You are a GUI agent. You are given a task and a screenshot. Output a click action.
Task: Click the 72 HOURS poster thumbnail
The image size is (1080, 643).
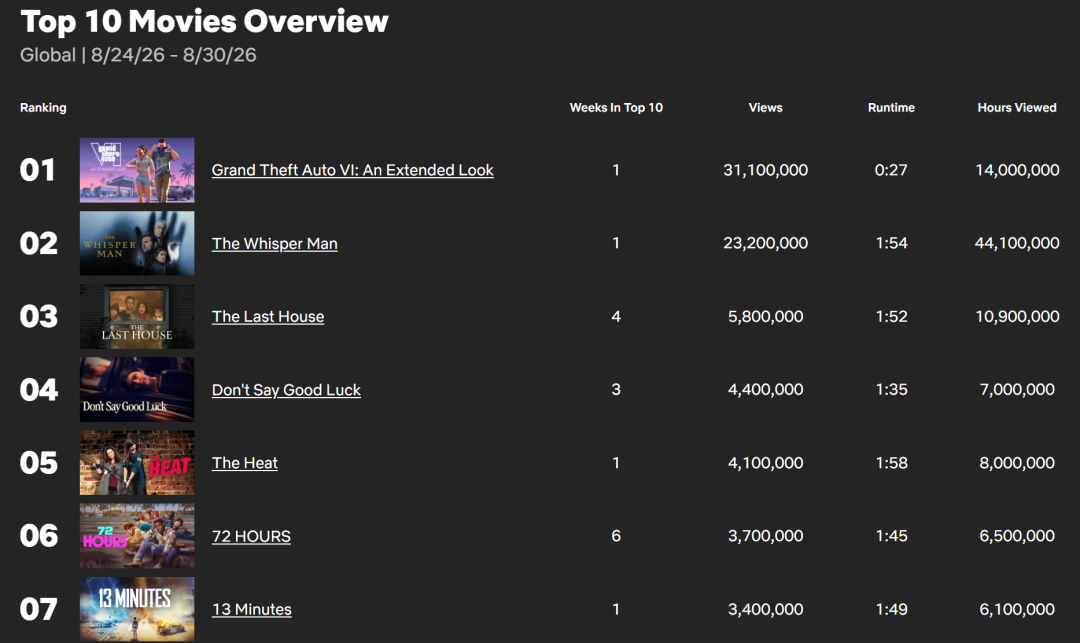(x=137, y=536)
